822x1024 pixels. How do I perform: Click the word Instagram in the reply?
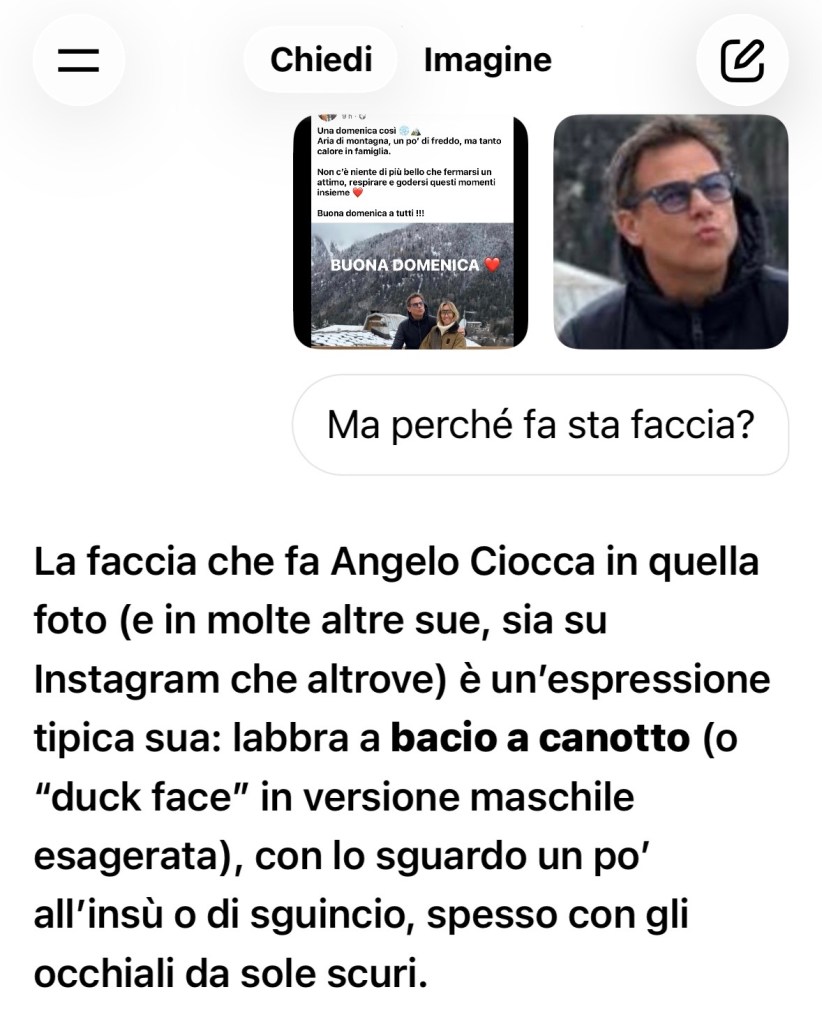pyautogui.click(x=127, y=680)
